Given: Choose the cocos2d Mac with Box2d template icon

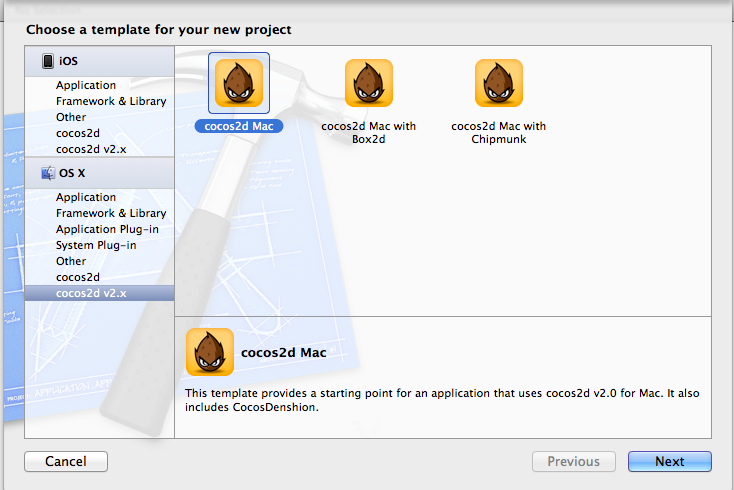Looking at the screenshot, I should 369,83.
